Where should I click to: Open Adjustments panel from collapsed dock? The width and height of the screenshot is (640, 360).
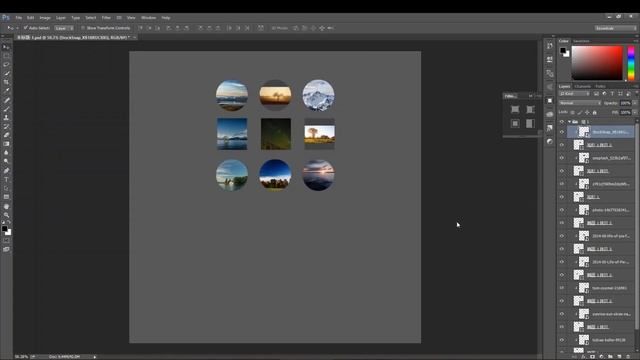pos(550,141)
